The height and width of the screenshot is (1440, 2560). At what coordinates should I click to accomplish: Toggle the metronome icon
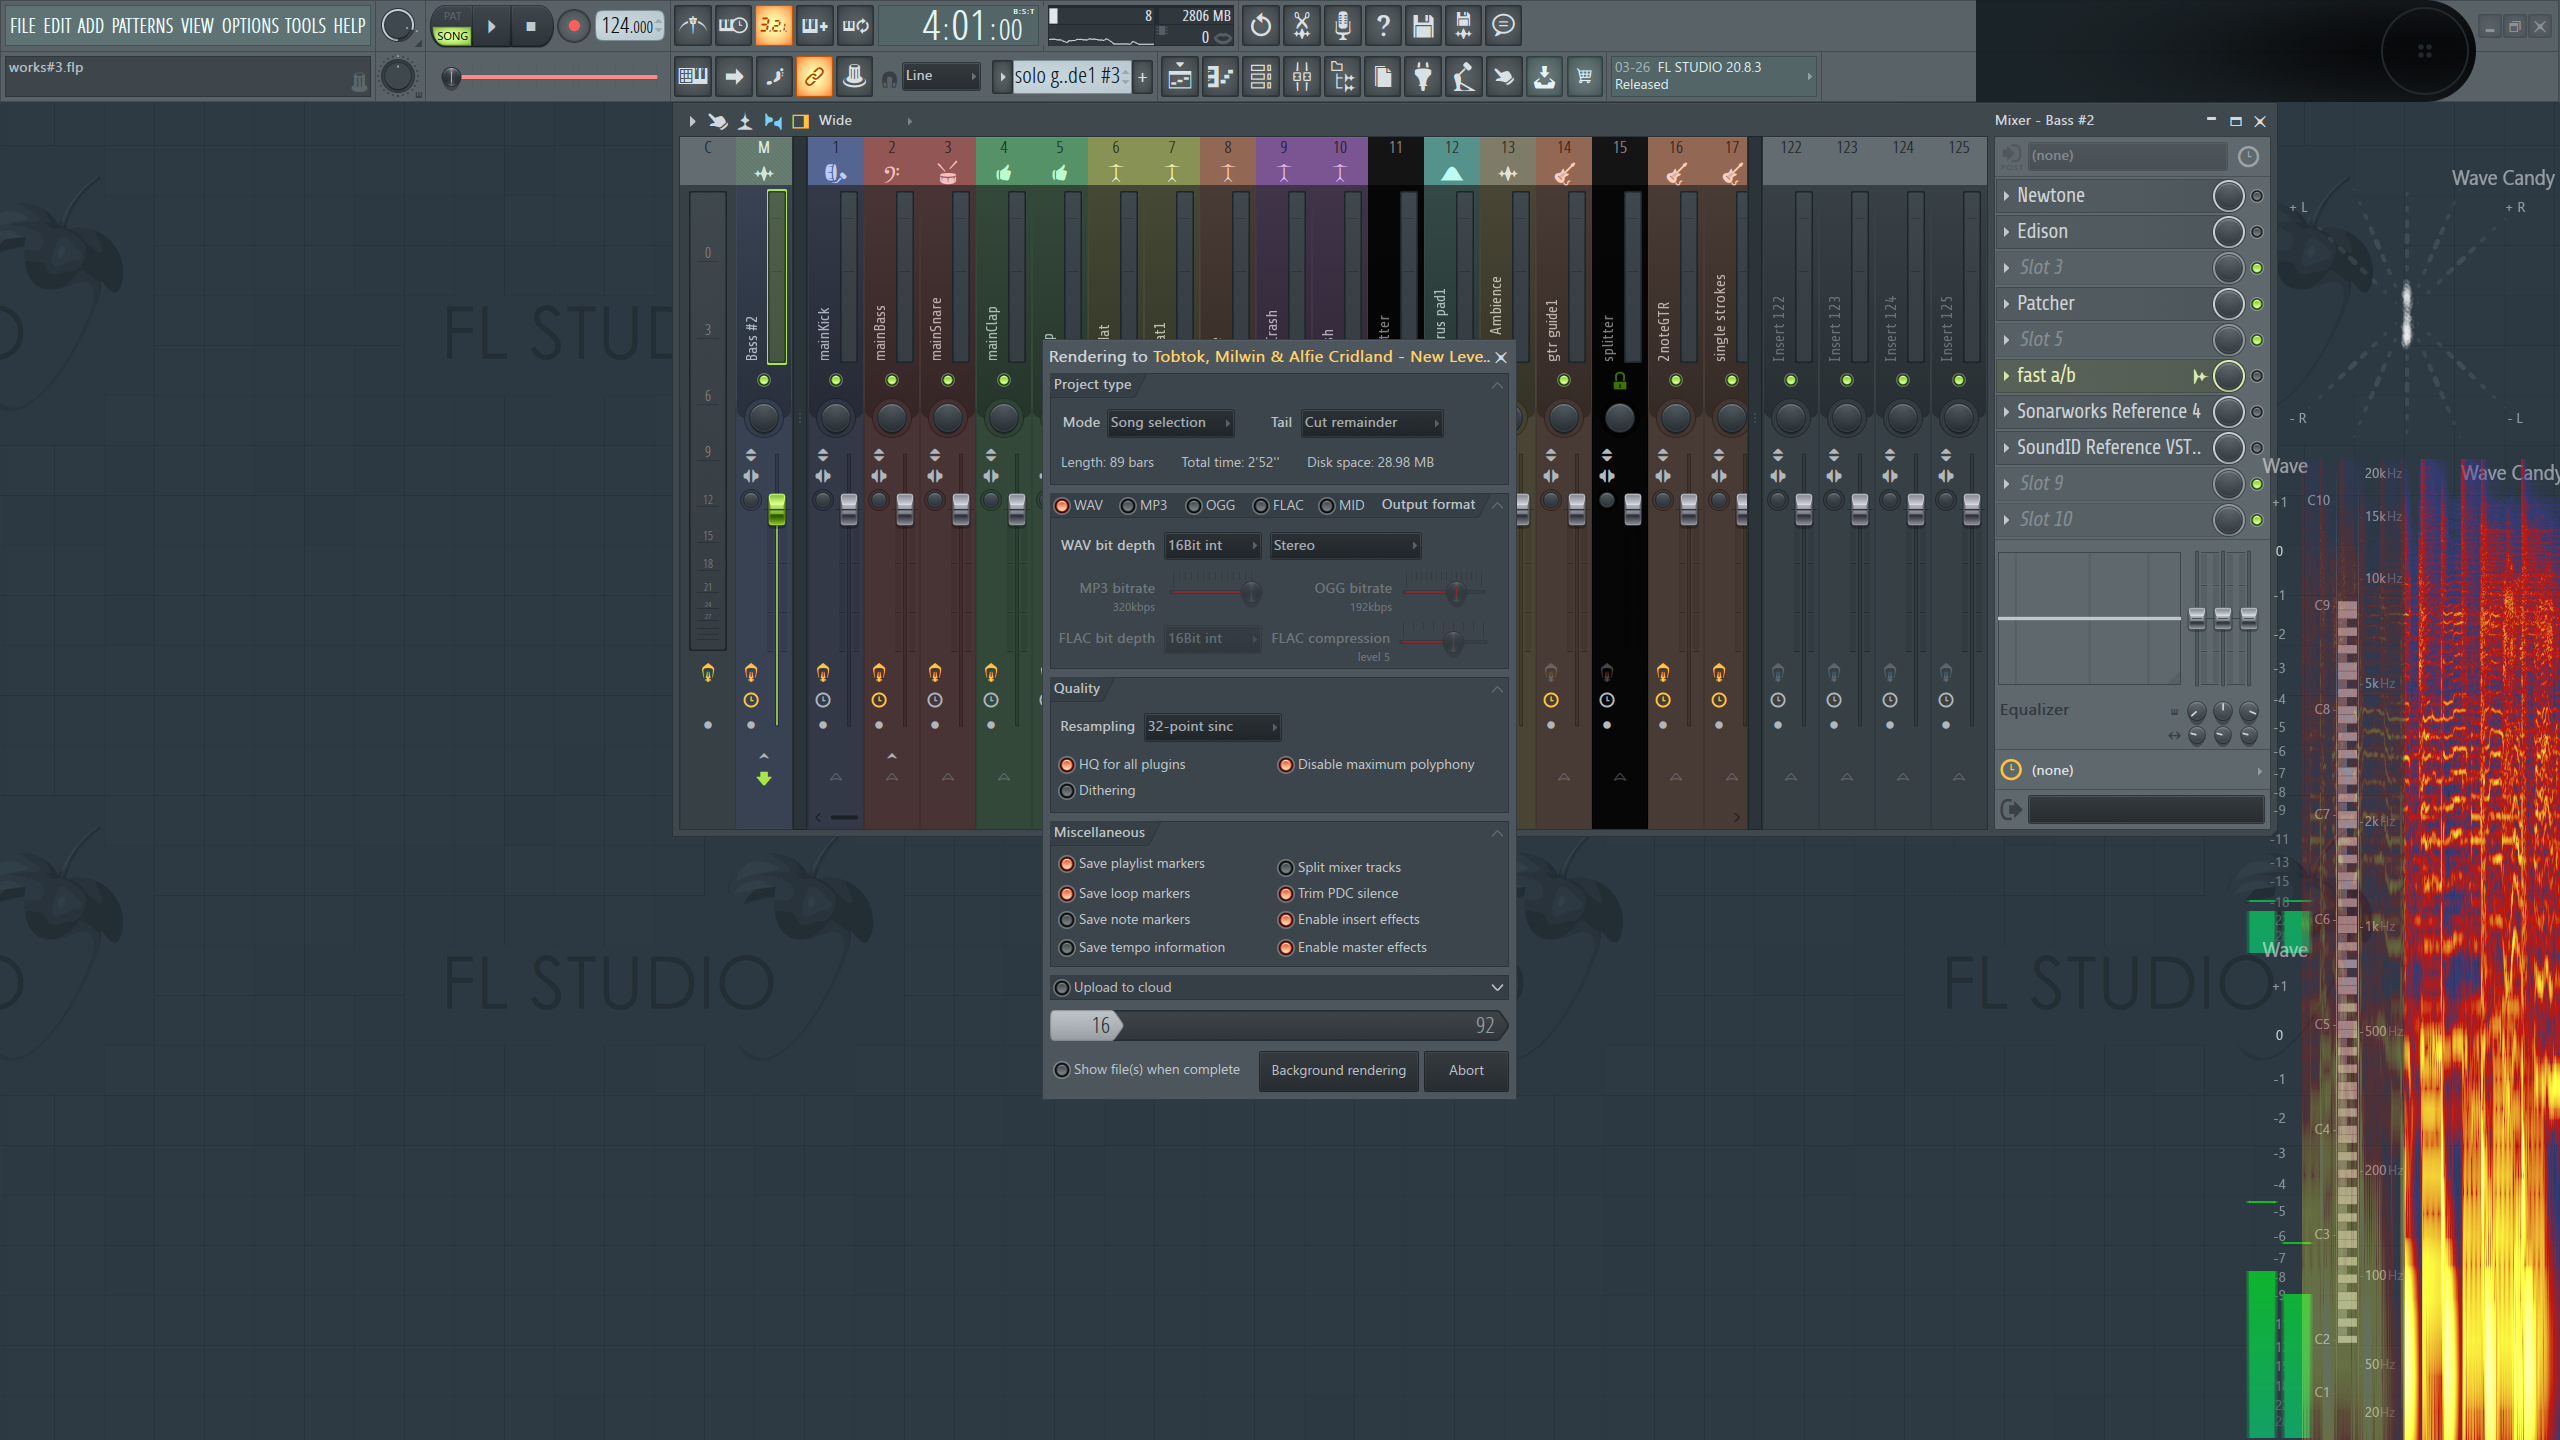692,26
